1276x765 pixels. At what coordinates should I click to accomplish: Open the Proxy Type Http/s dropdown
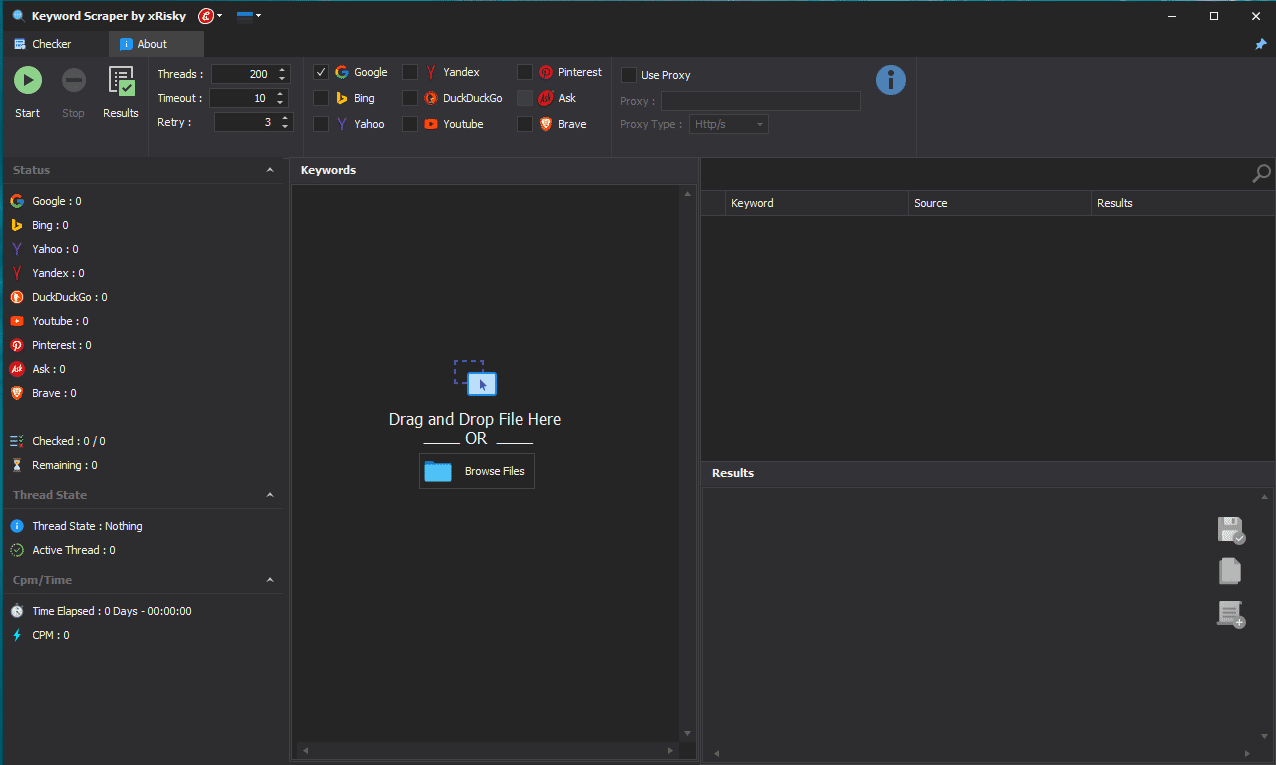pyautogui.click(x=729, y=124)
